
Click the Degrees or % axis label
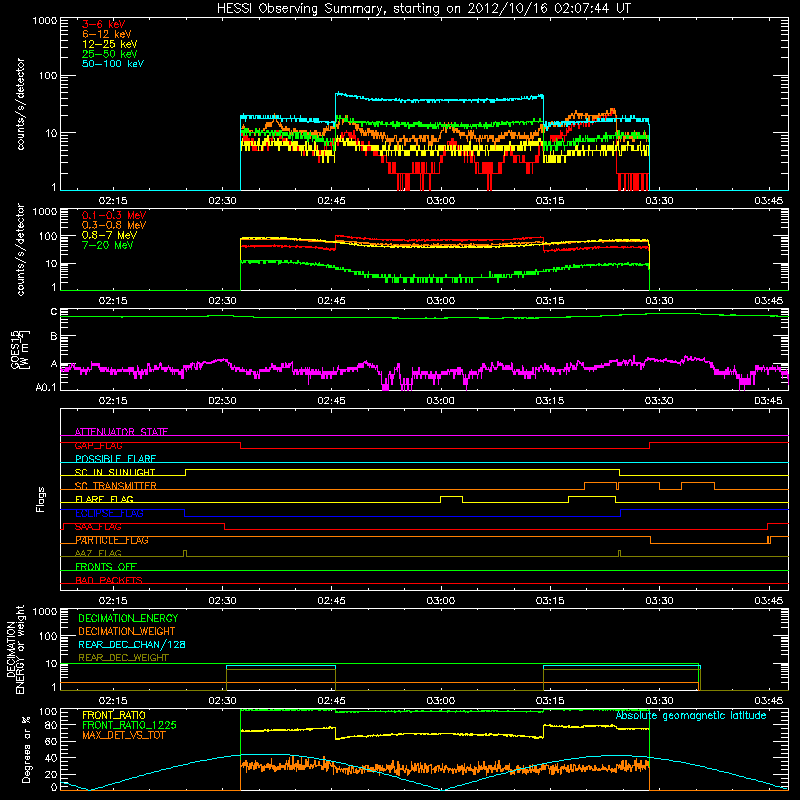[26, 749]
